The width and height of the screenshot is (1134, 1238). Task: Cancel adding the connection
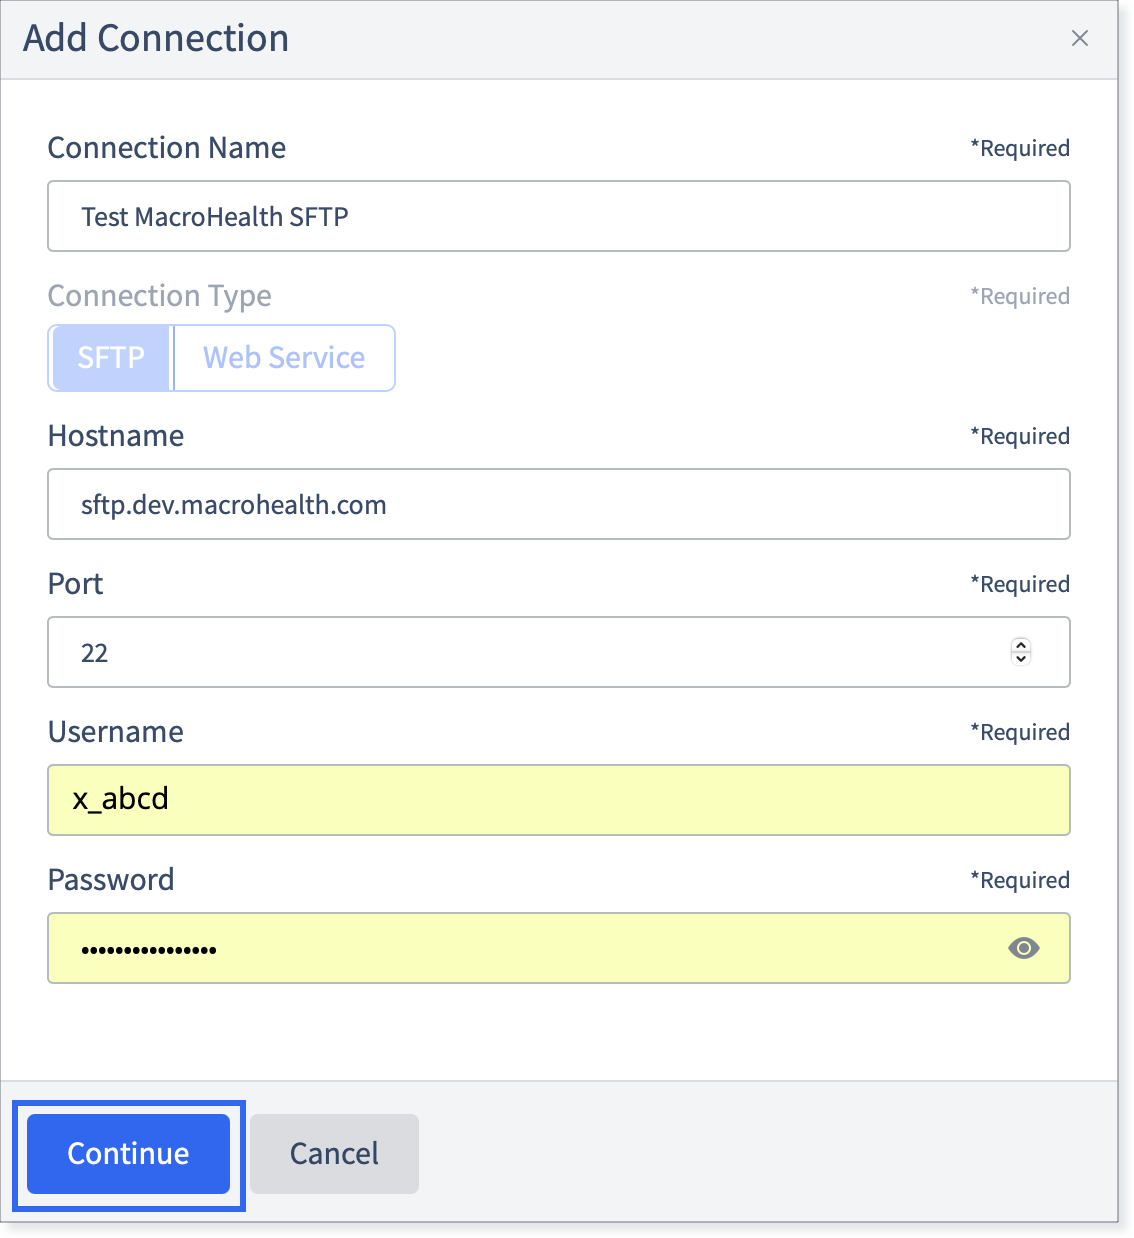[x=334, y=1154]
